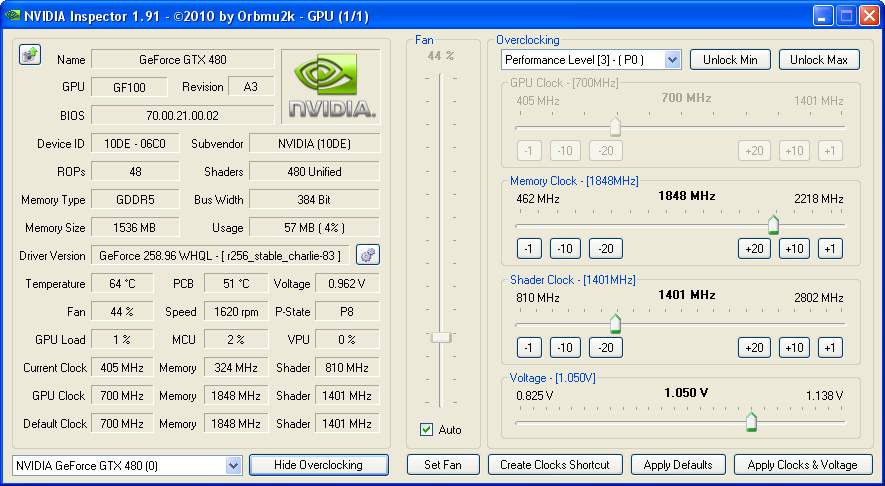Click the current Memory clock 324 MHz

tap(236, 367)
